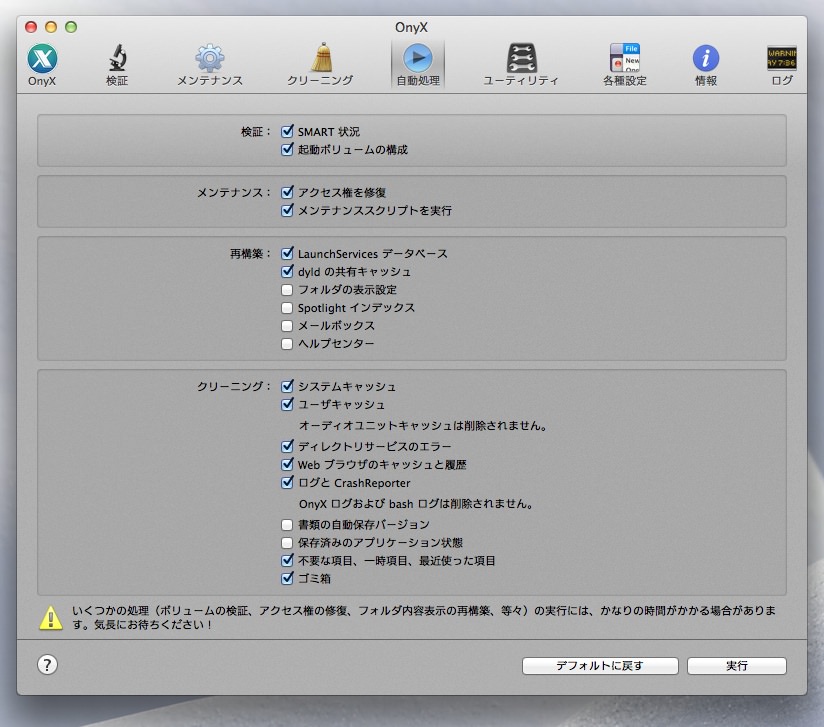Image resolution: width=824 pixels, height=727 pixels.
Task: Select the 自動処理 play toolbar icon
Action: tap(418, 65)
